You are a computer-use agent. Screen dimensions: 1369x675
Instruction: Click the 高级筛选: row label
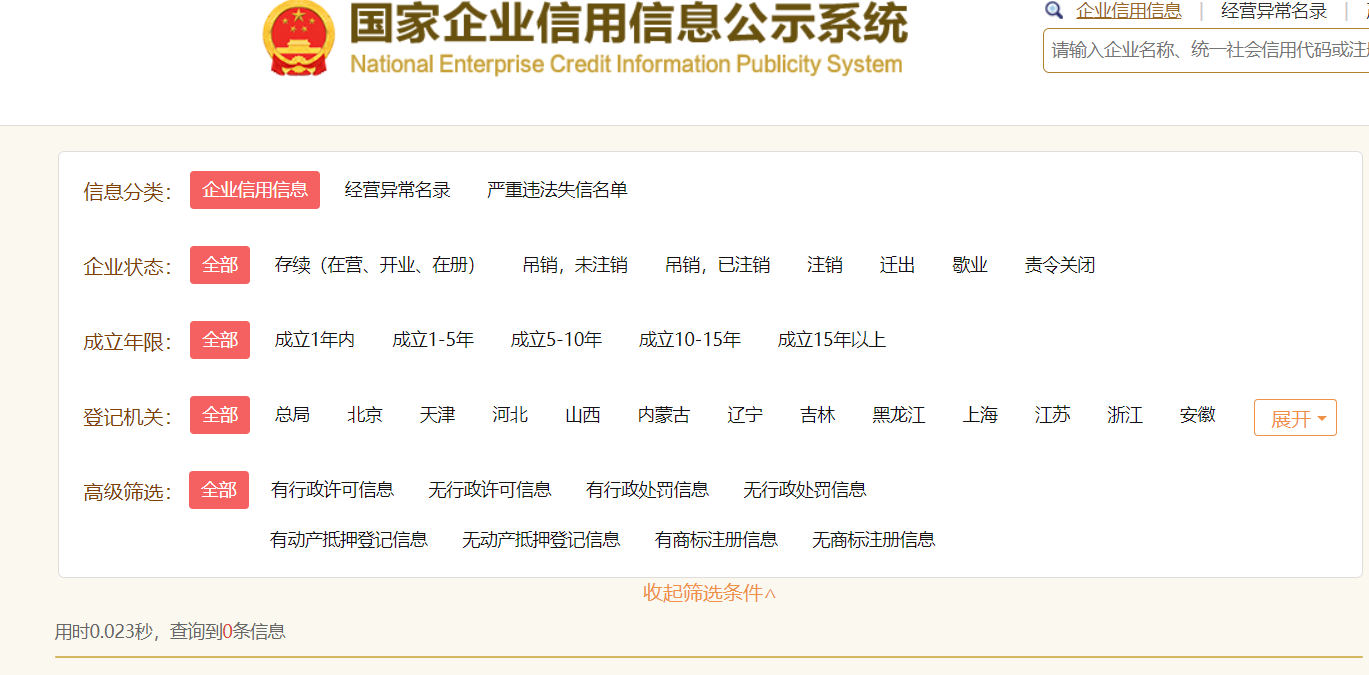click(x=128, y=491)
